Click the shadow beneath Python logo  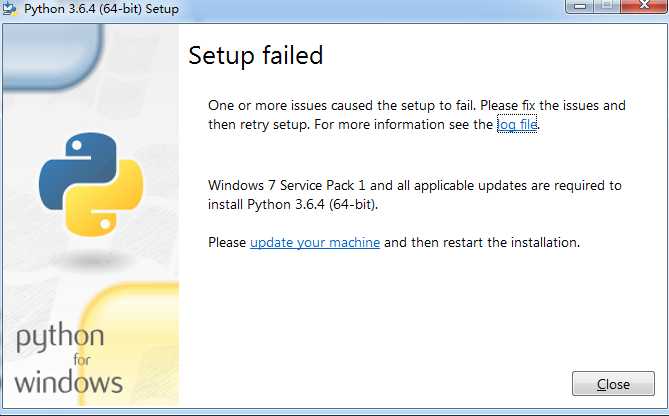tap(93, 259)
